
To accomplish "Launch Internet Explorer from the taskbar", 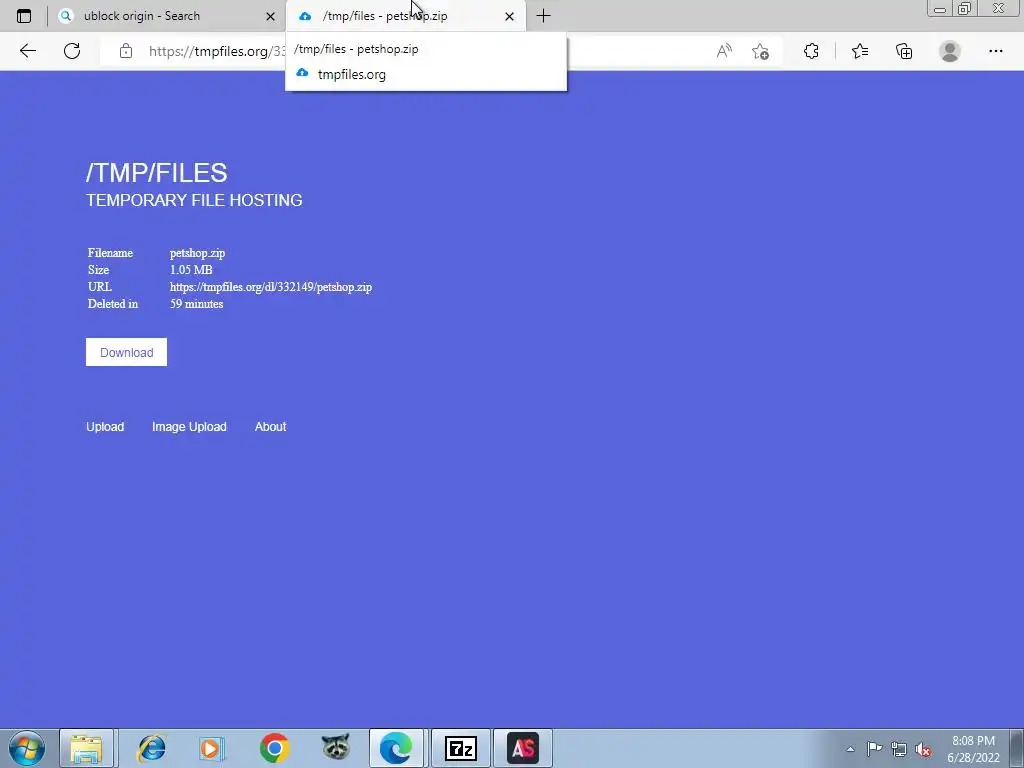I will pos(152,748).
